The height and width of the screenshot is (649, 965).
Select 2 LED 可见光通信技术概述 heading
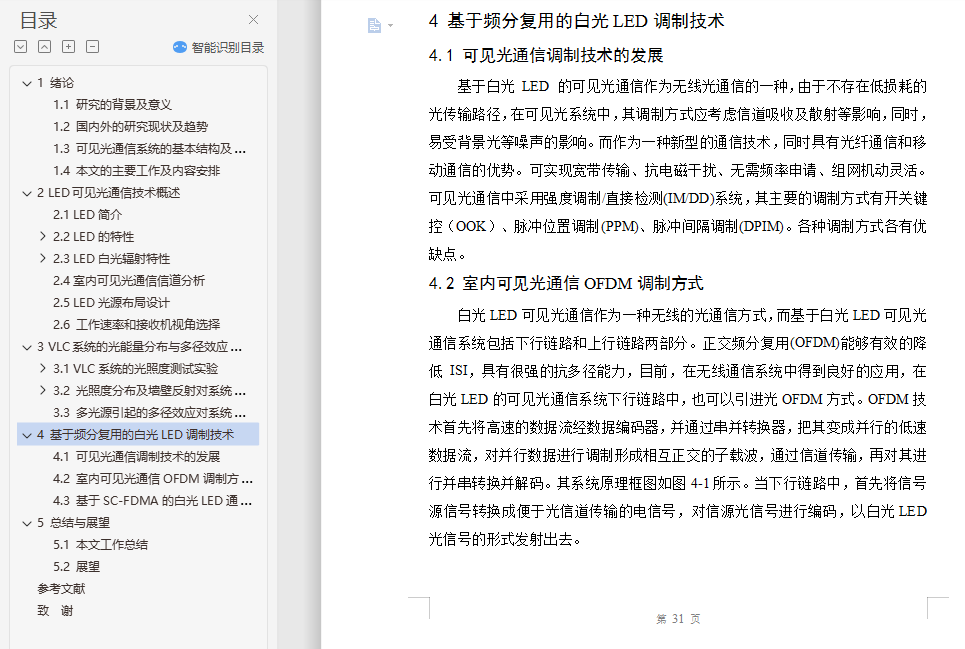[x=108, y=193]
